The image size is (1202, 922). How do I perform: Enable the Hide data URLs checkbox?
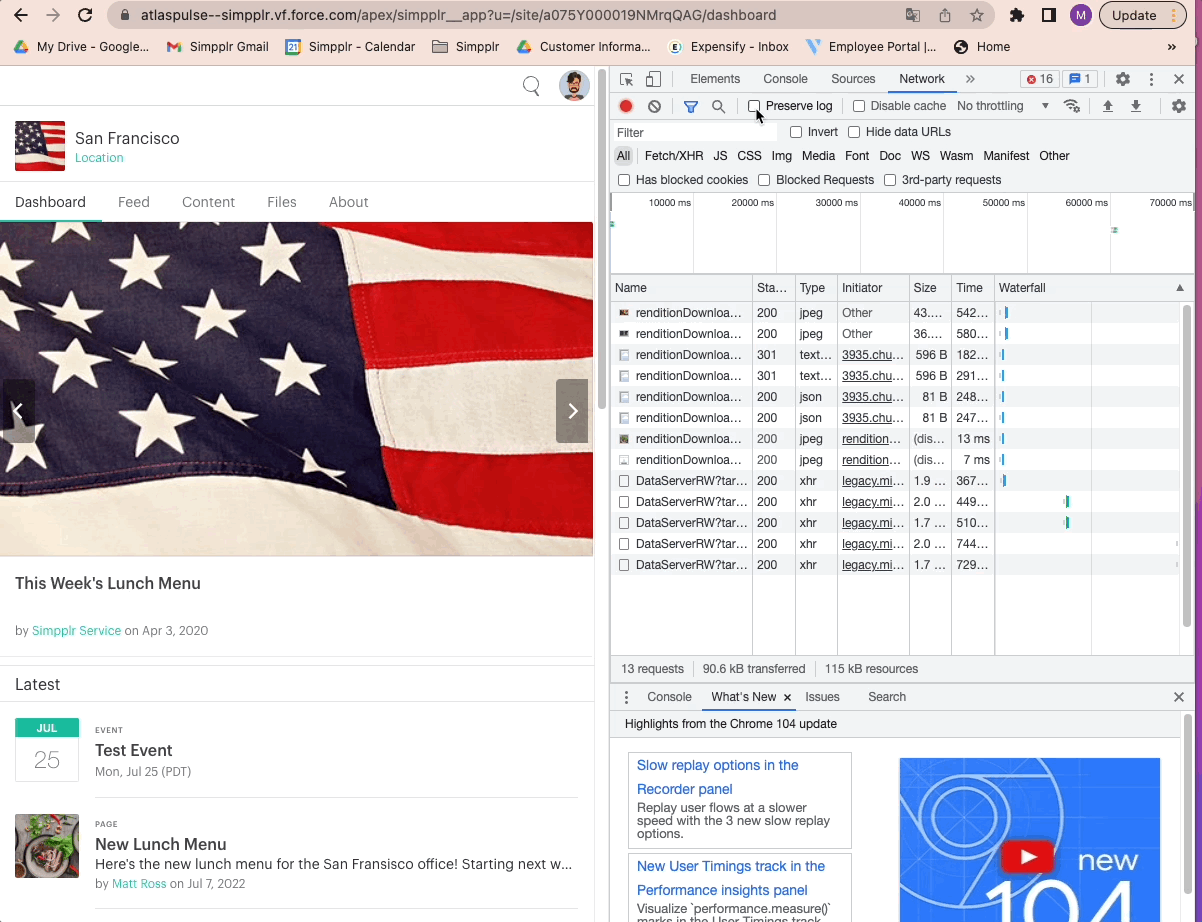coord(854,131)
